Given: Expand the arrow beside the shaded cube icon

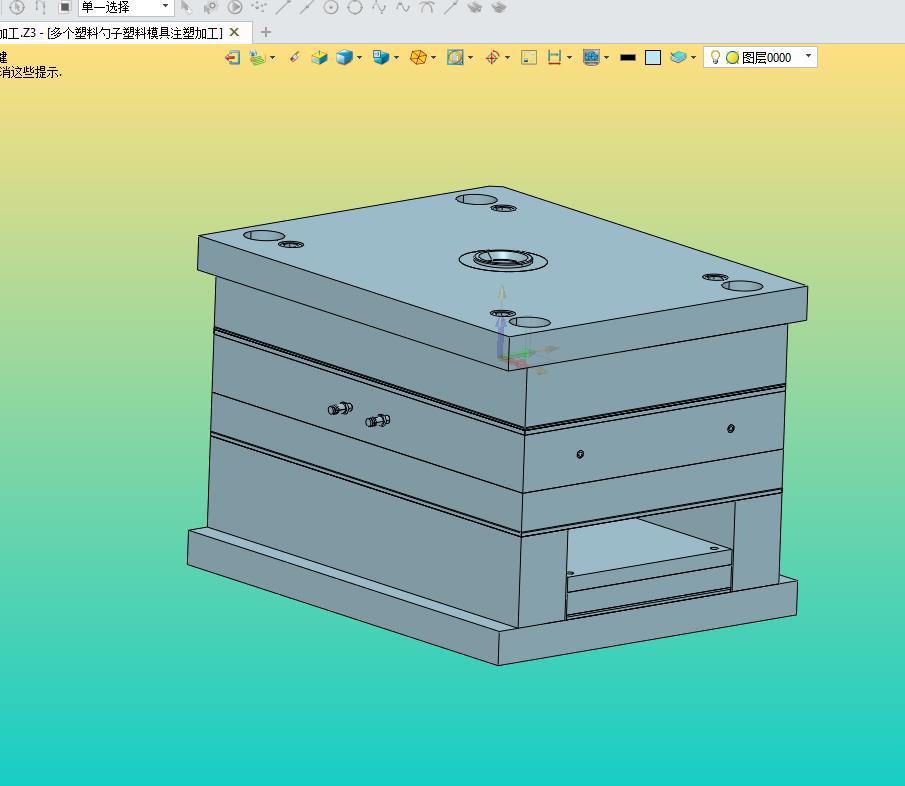Looking at the screenshot, I should [360, 58].
